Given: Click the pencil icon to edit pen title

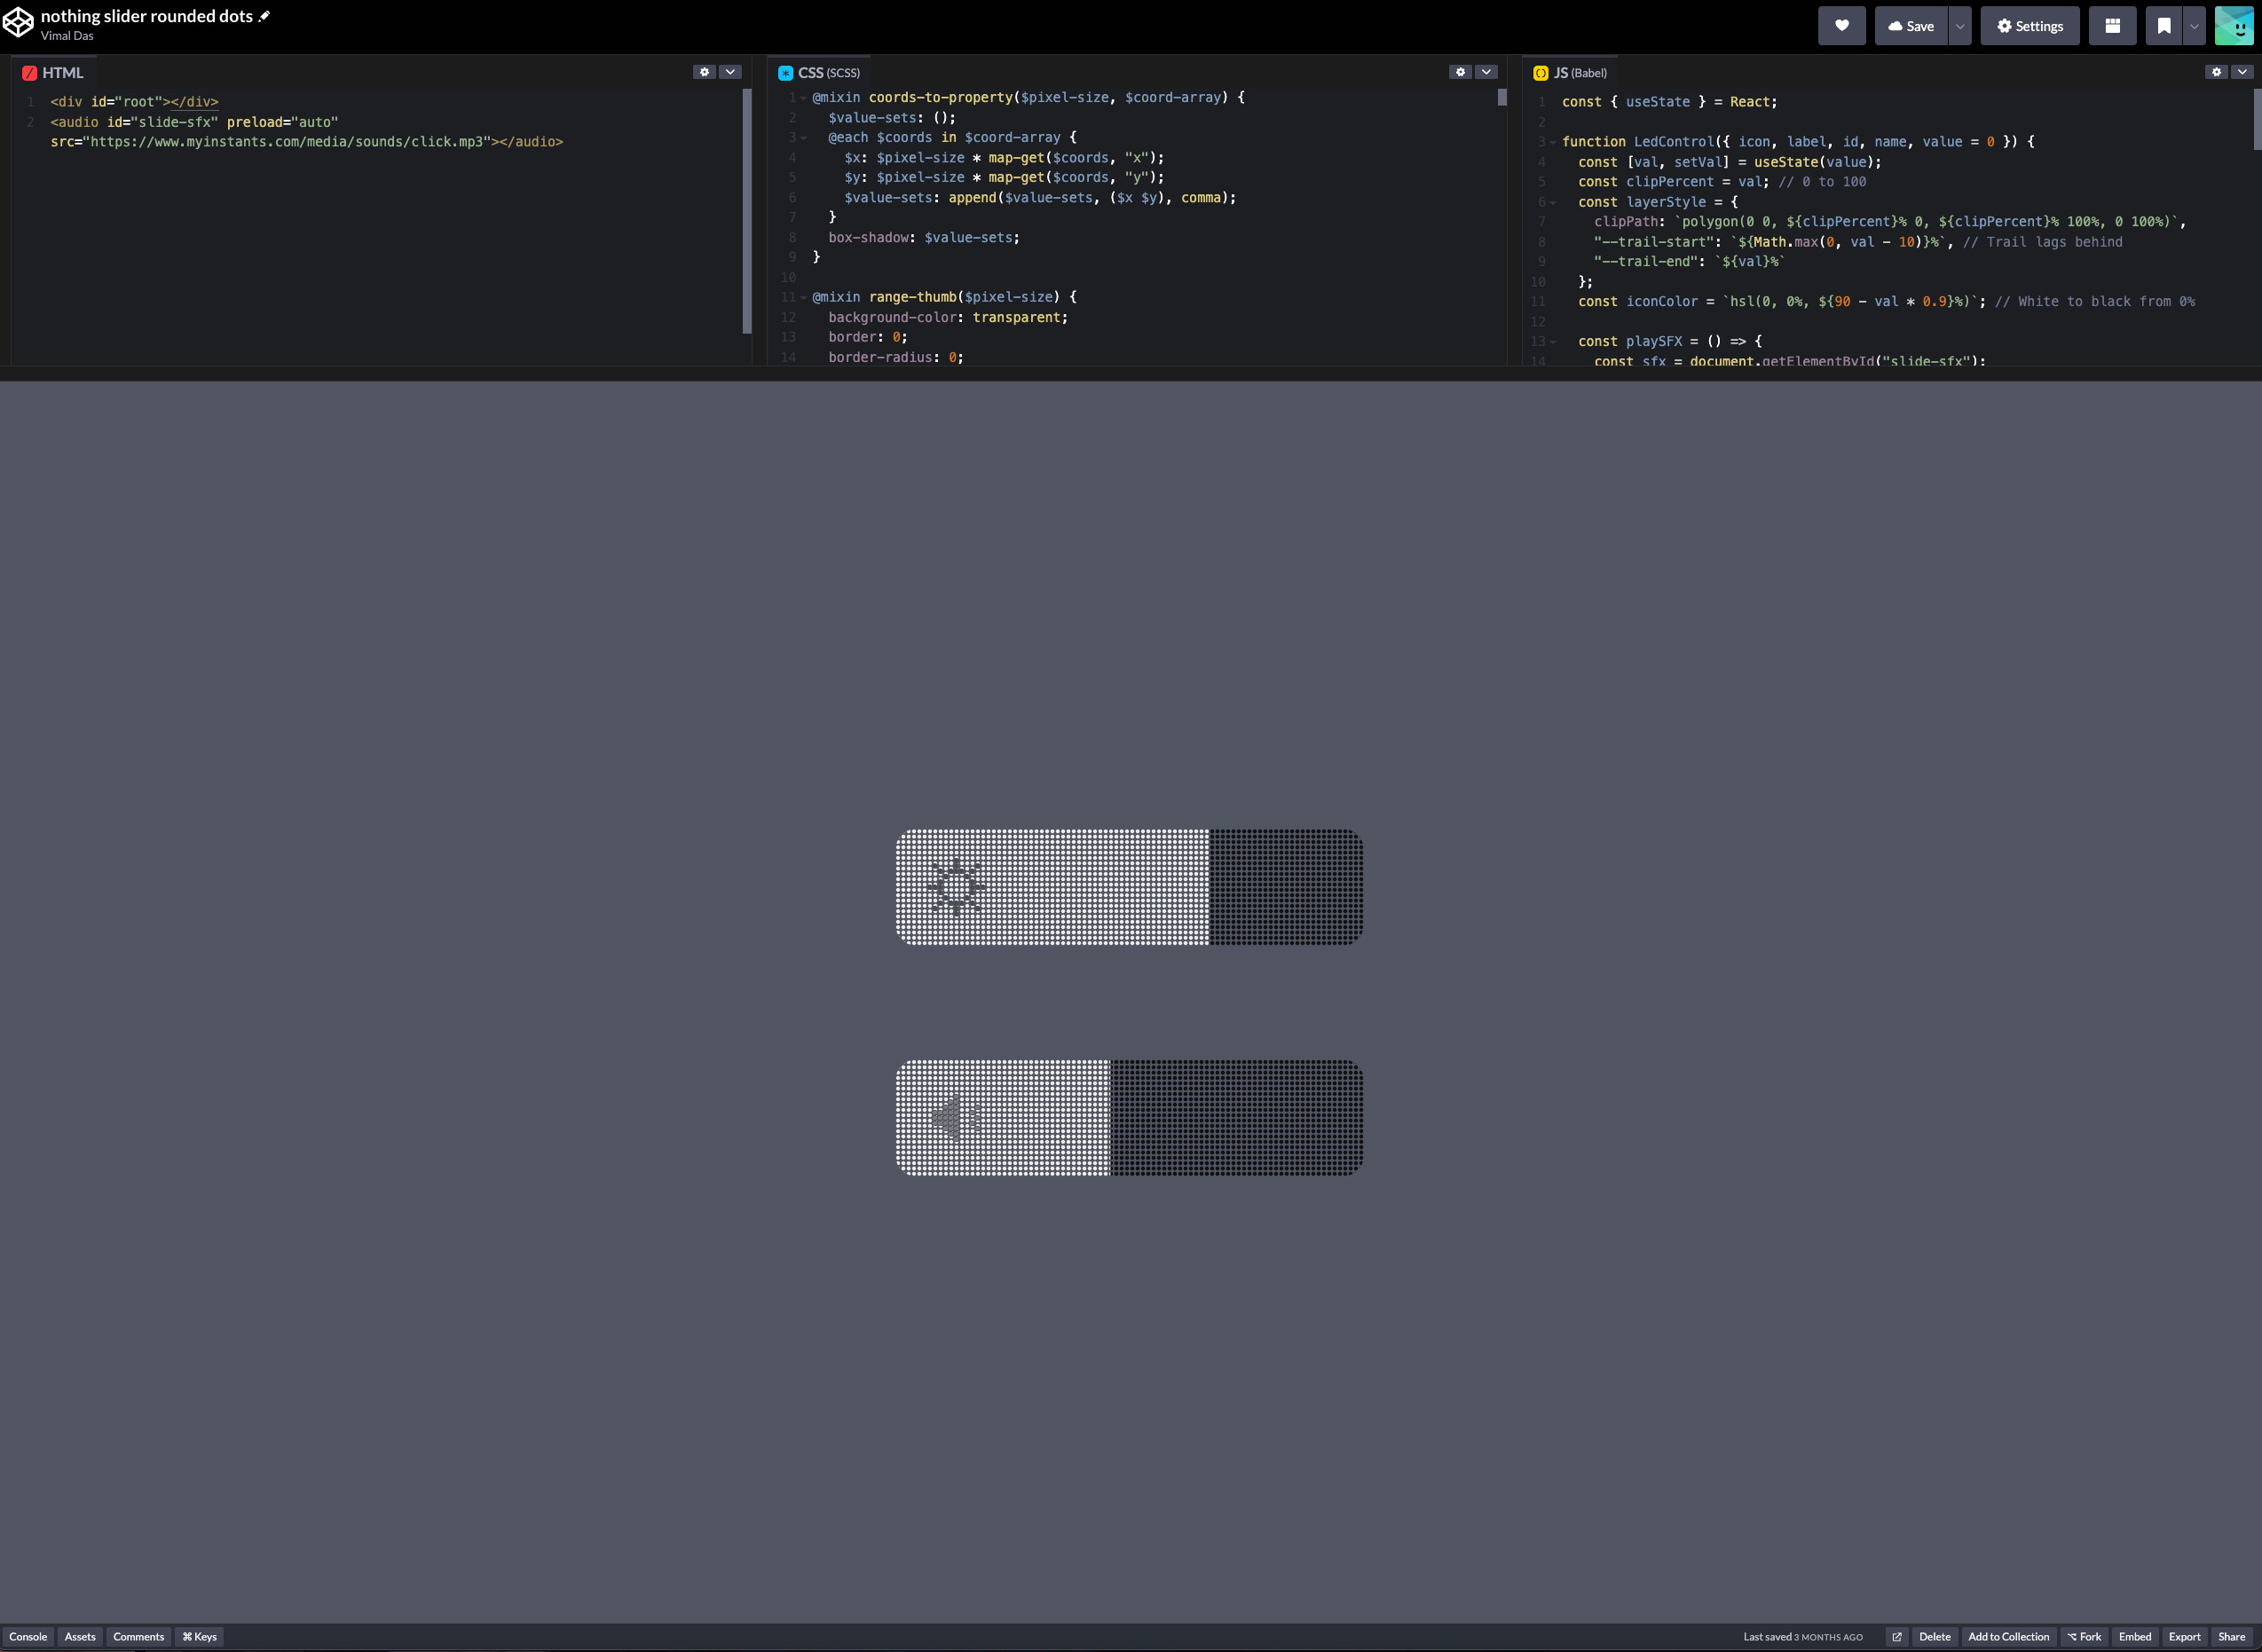Looking at the screenshot, I should pos(264,16).
